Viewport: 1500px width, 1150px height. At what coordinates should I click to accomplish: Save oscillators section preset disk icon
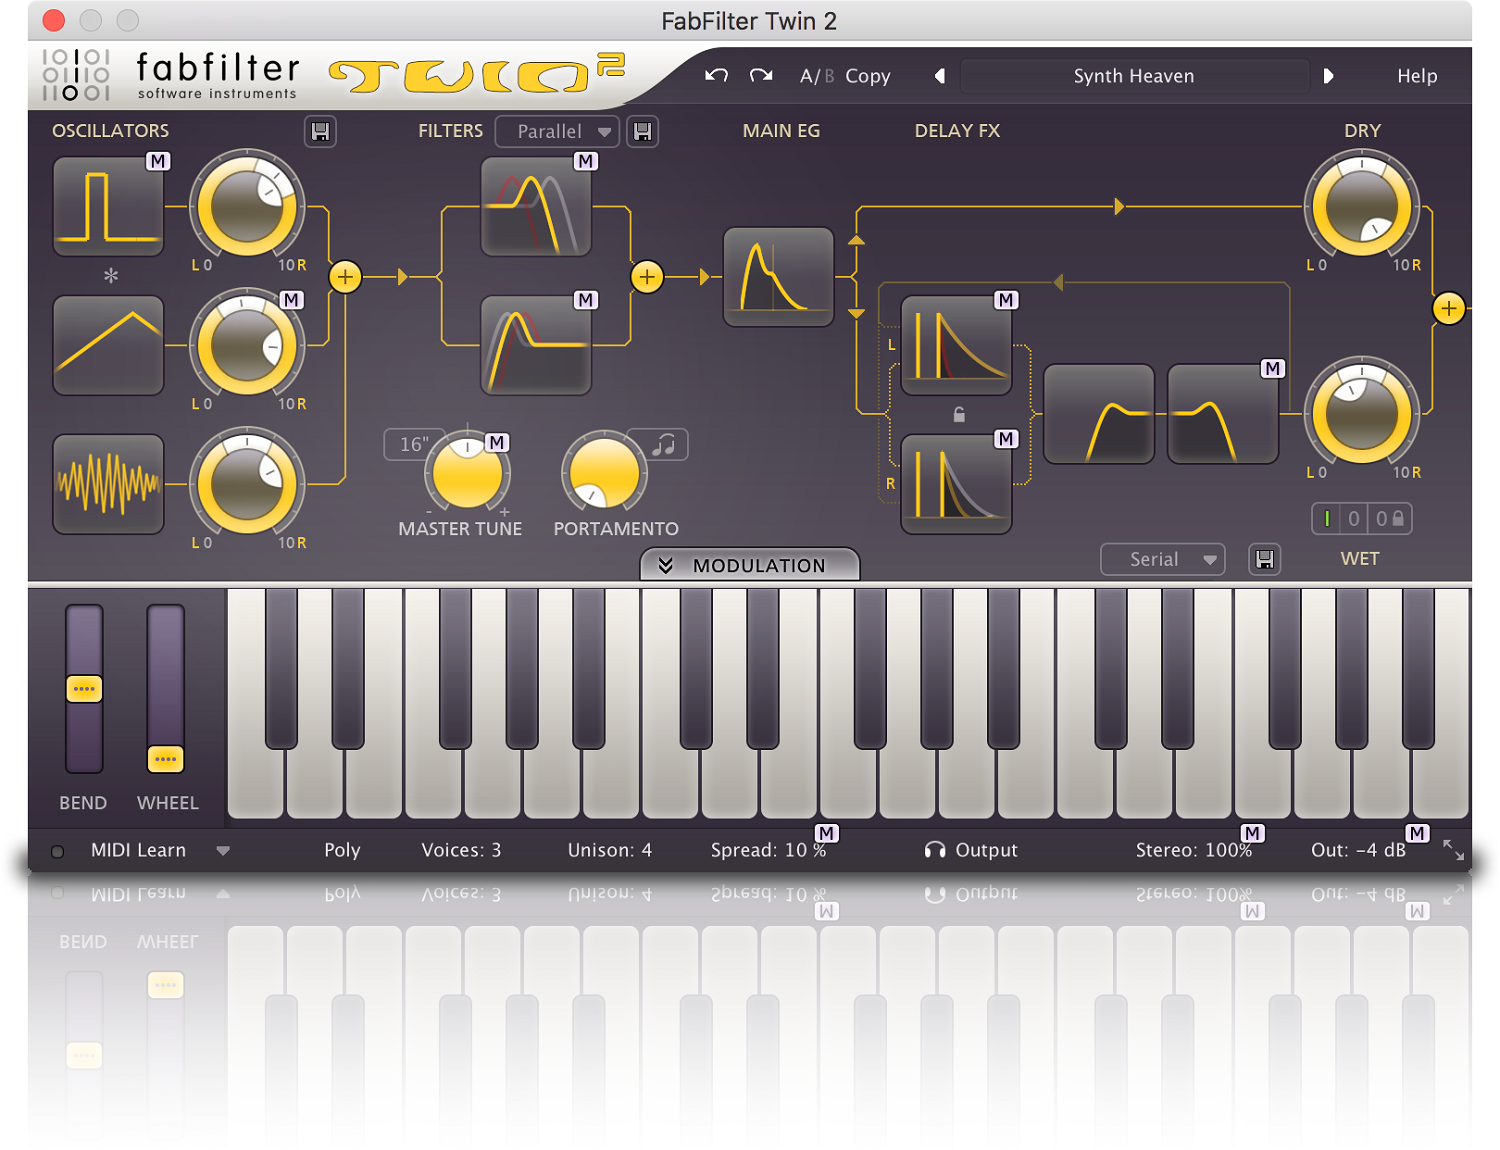321,131
